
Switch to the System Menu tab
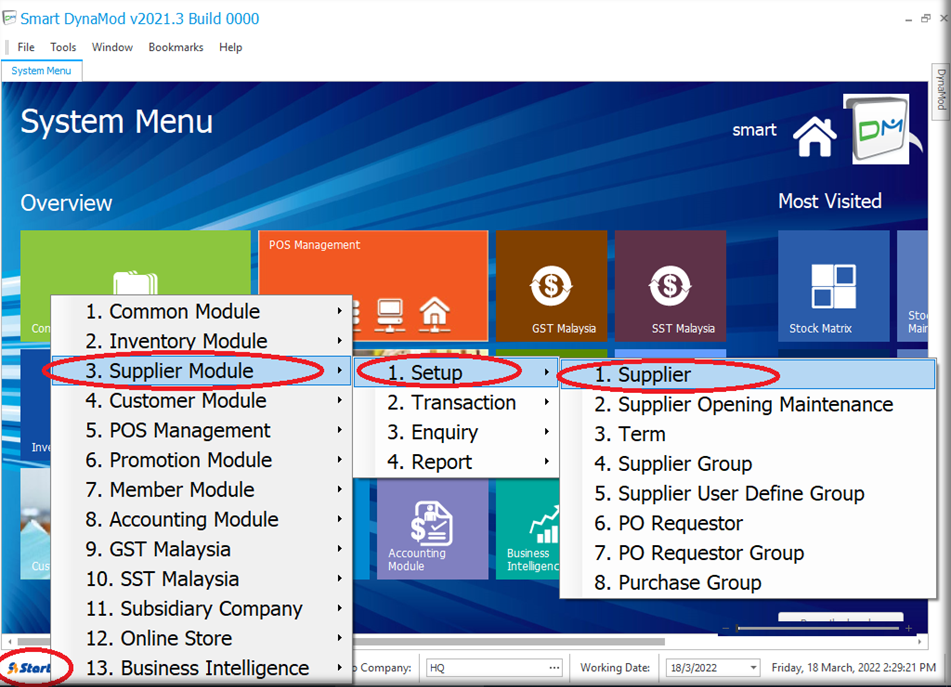pyautogui.click(x=41, y=71)
